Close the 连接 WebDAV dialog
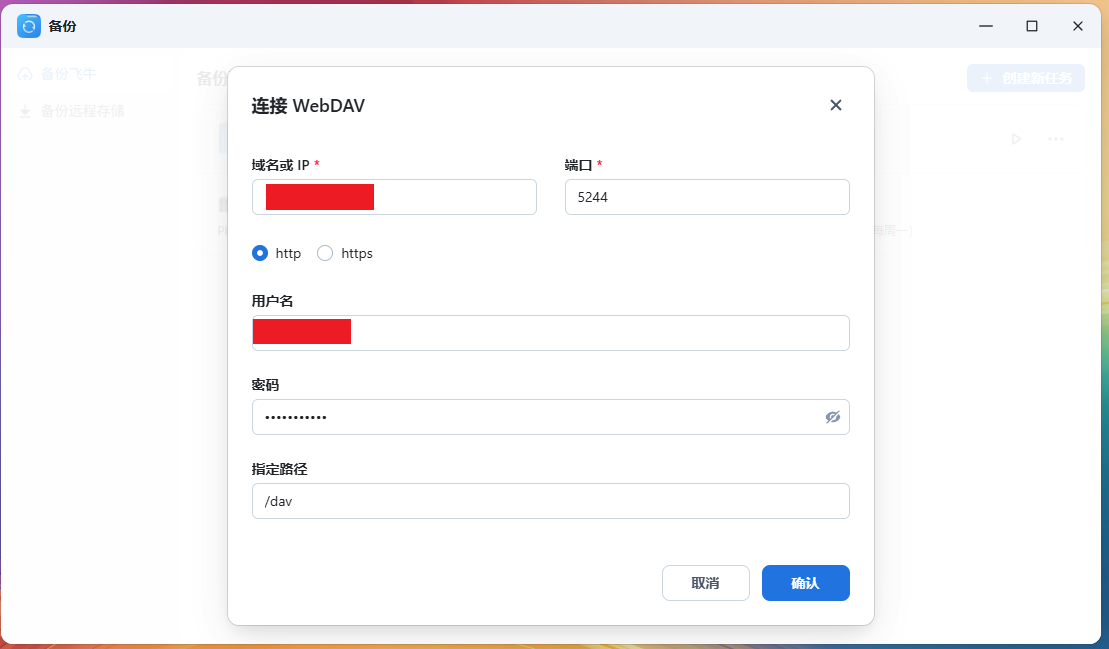Image resolution: width=1109 pixels, height=649 pixels. (836, 105)
